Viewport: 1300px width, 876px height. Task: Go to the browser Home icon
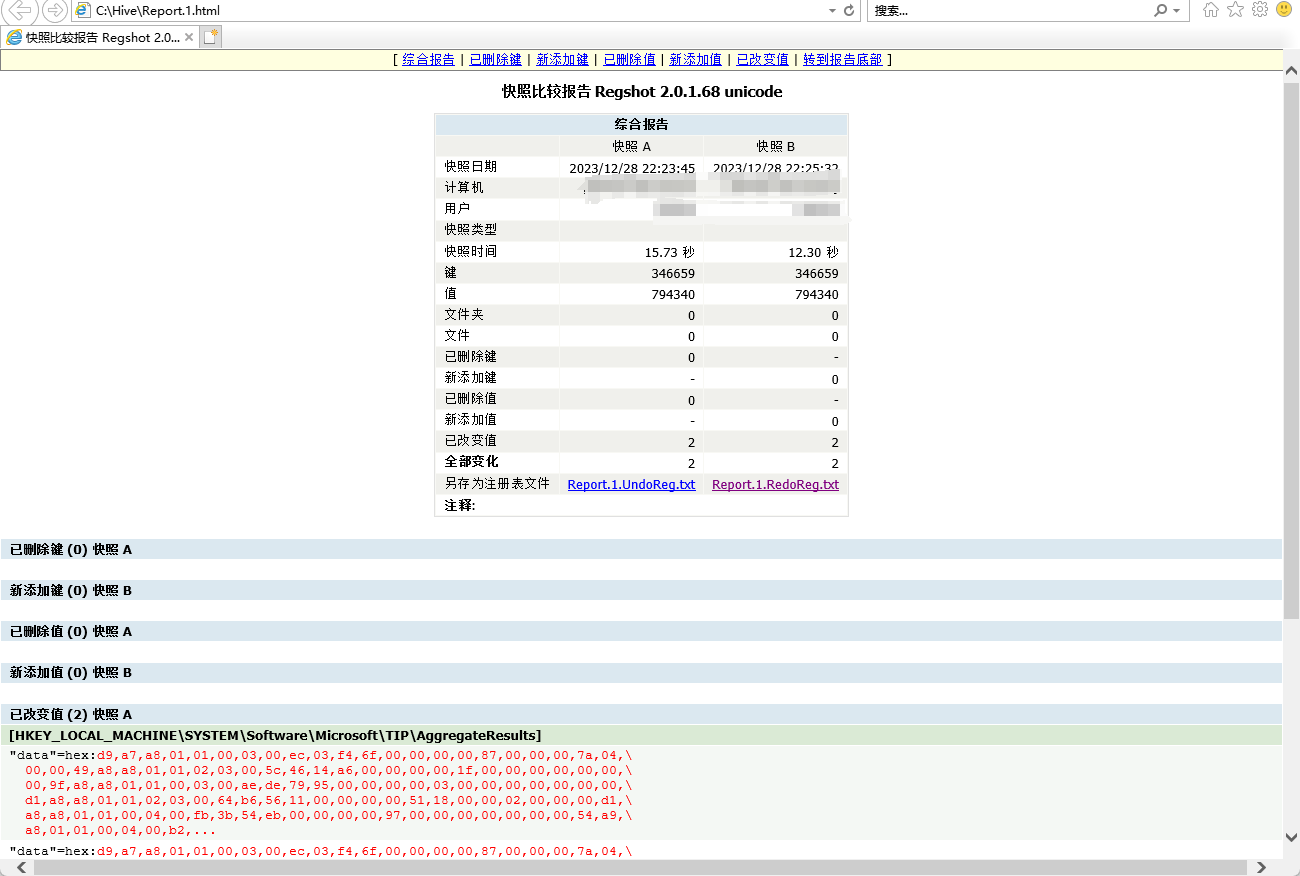pos(1211,10)
